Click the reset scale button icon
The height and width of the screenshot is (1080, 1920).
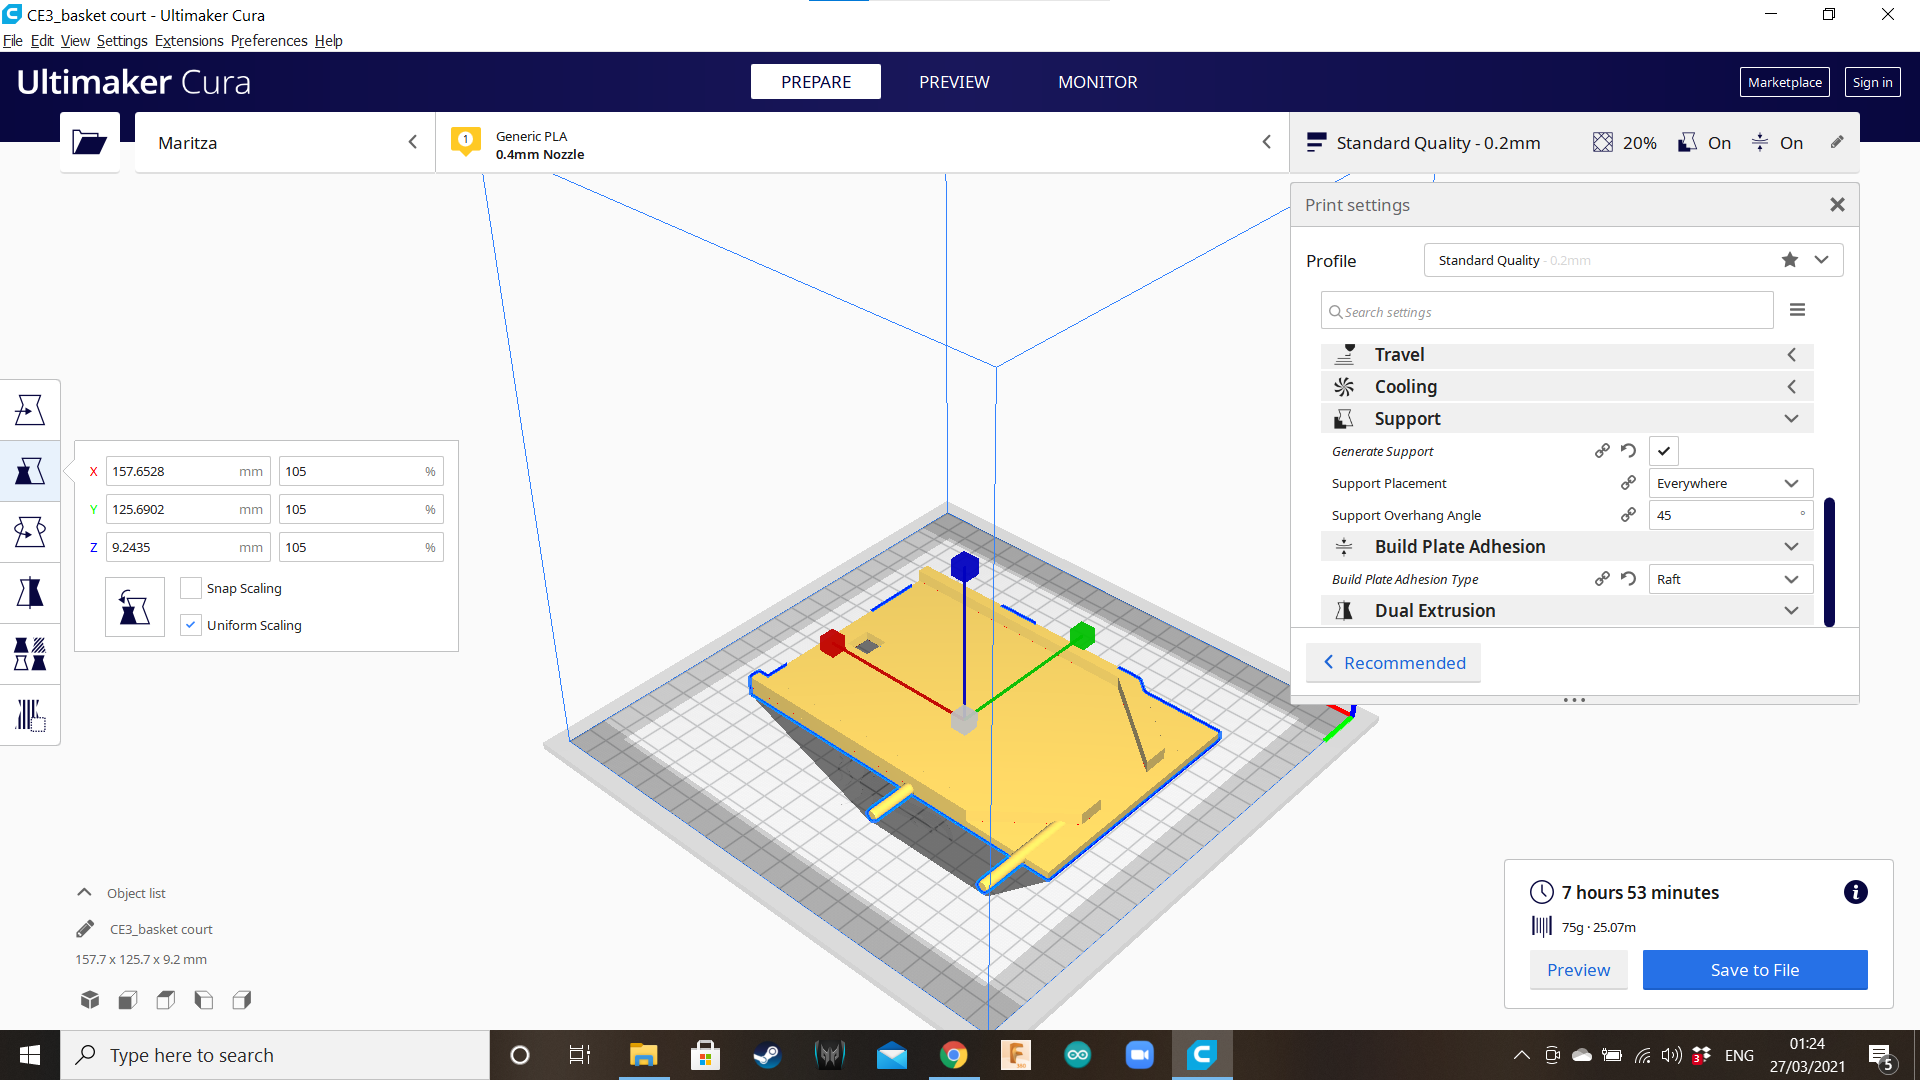coord(134,607)
